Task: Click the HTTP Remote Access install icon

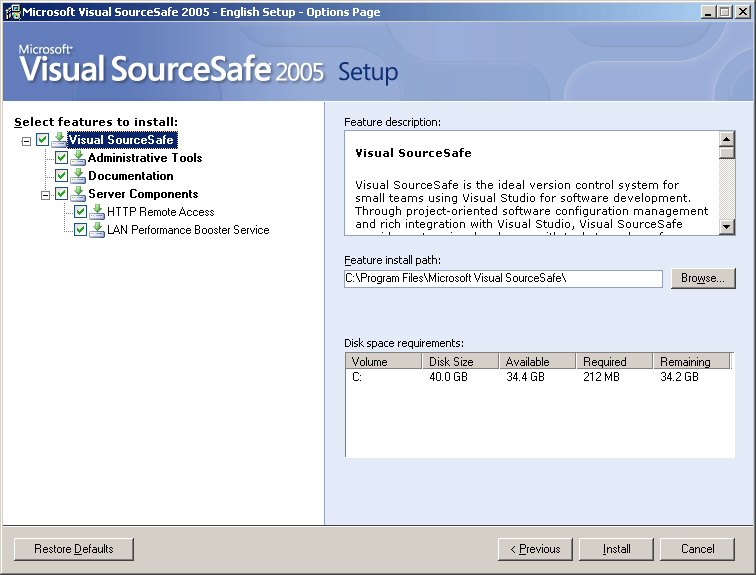Action: tap(97, 212)
